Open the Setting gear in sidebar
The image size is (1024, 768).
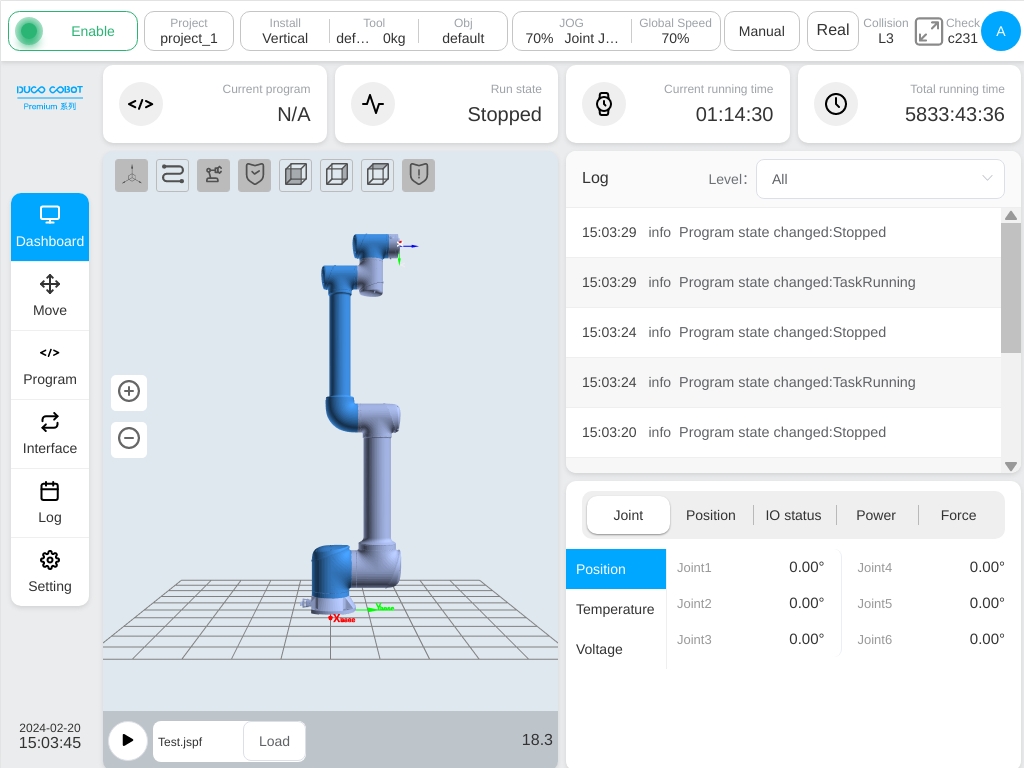coord(50,571)
